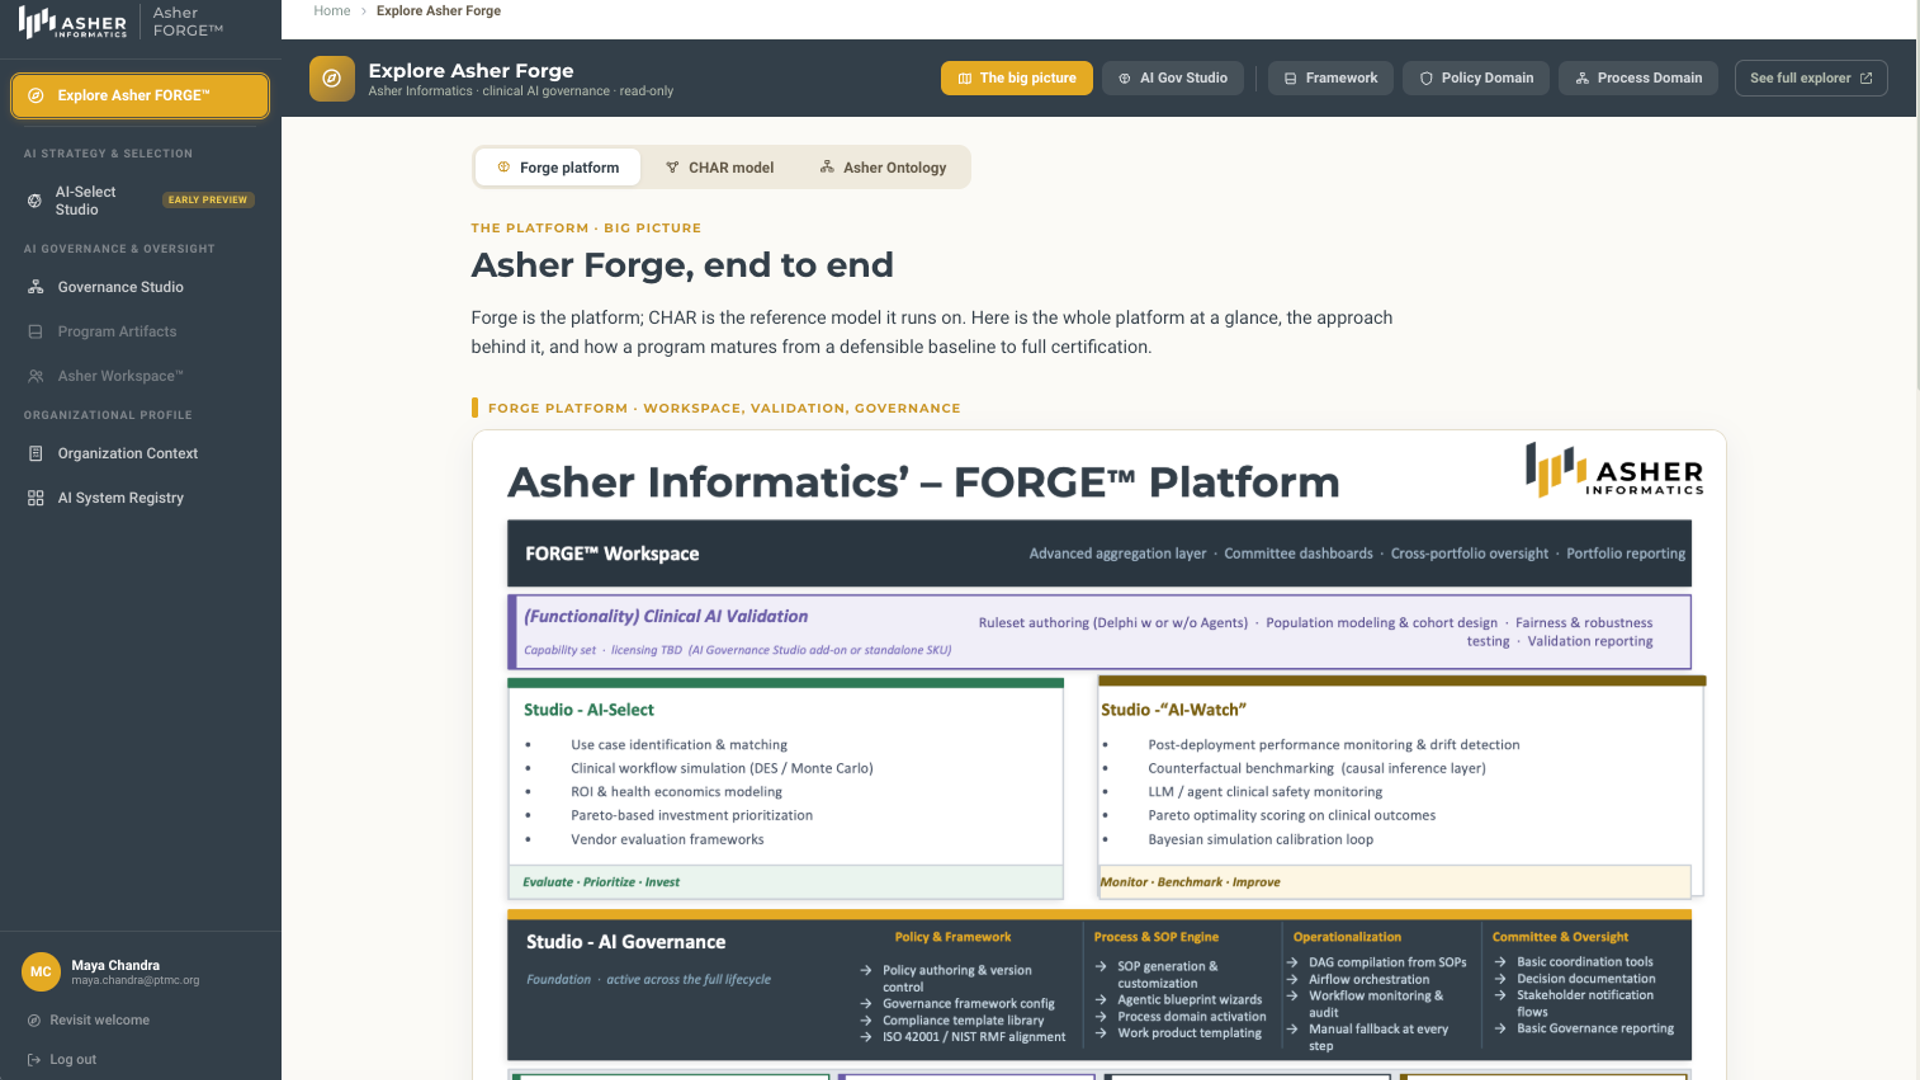Image resolution: width=1920 pixels, height=1080 pixels.
Task: Click the MC user avatar
Action: point(41,972)
